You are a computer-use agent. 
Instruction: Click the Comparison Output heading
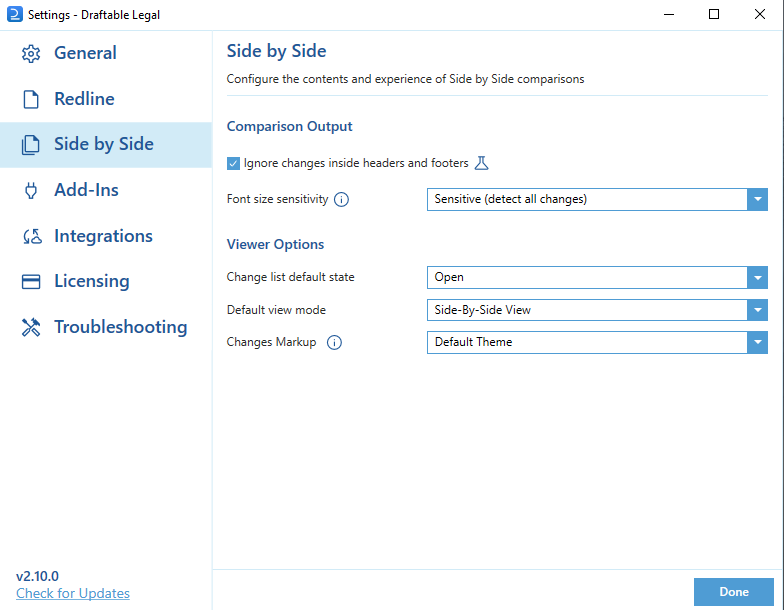(290, 126)
